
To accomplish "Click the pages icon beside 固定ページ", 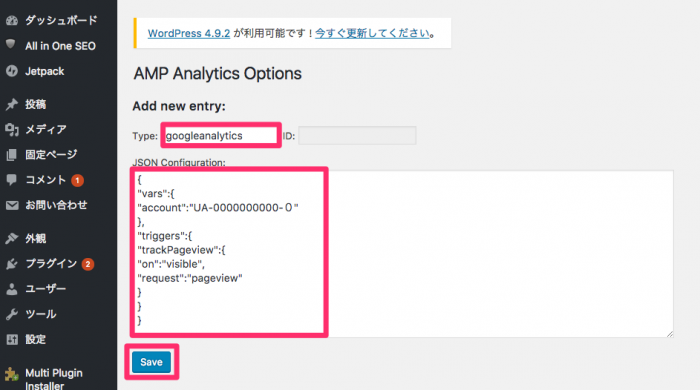I will (12, 155).
